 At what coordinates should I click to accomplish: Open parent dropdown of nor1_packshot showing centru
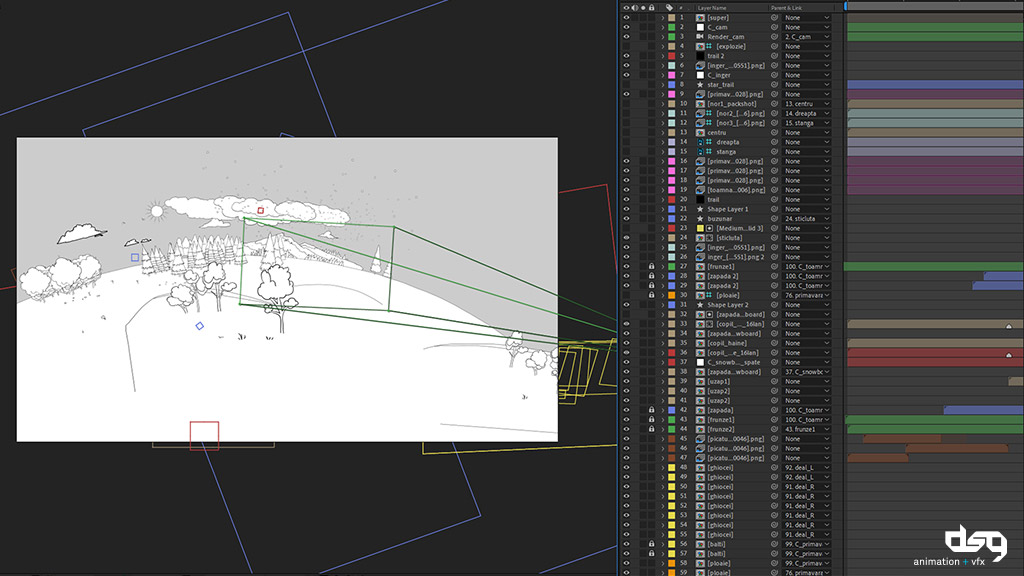pos(807,104)
